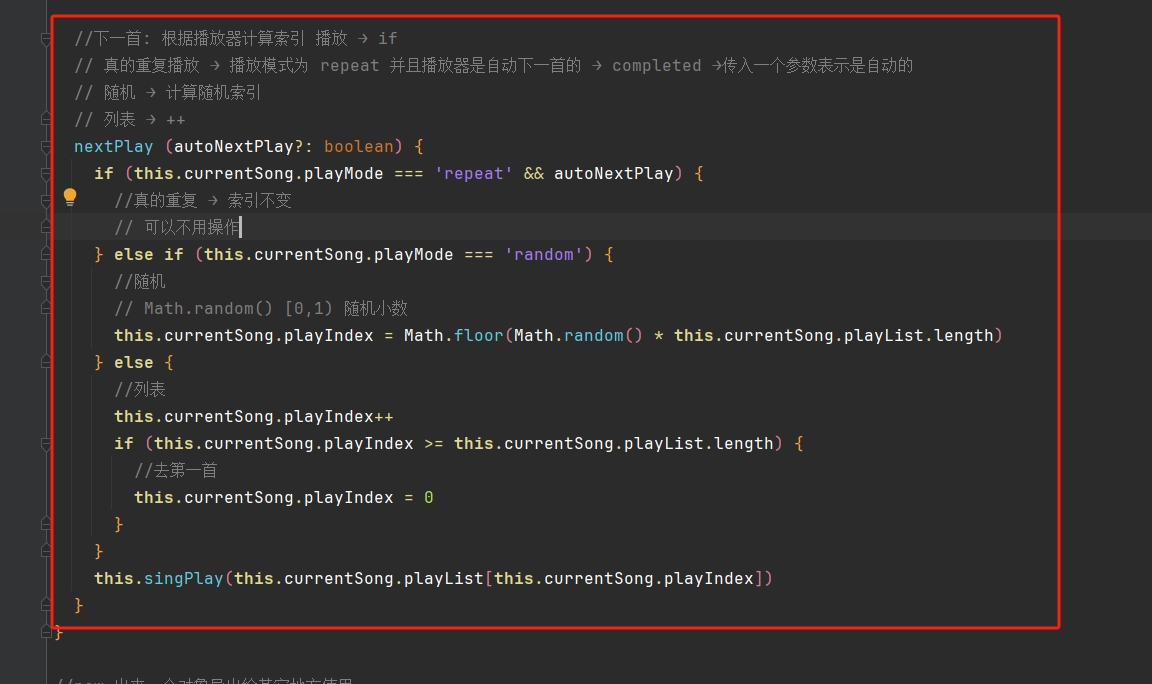
Task: Click the 'repeat' string literal
Action: [473, 173]
